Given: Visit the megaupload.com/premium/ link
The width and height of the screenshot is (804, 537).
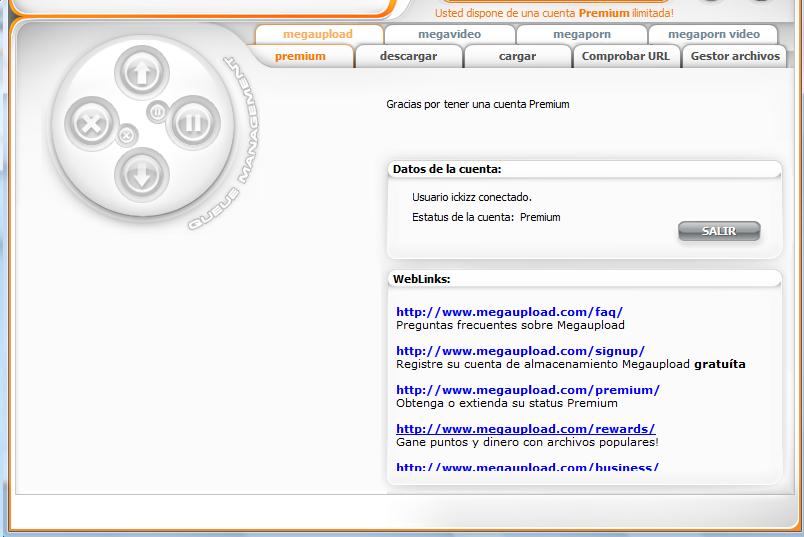Looking at the screenshot, I should click(527, 390).
